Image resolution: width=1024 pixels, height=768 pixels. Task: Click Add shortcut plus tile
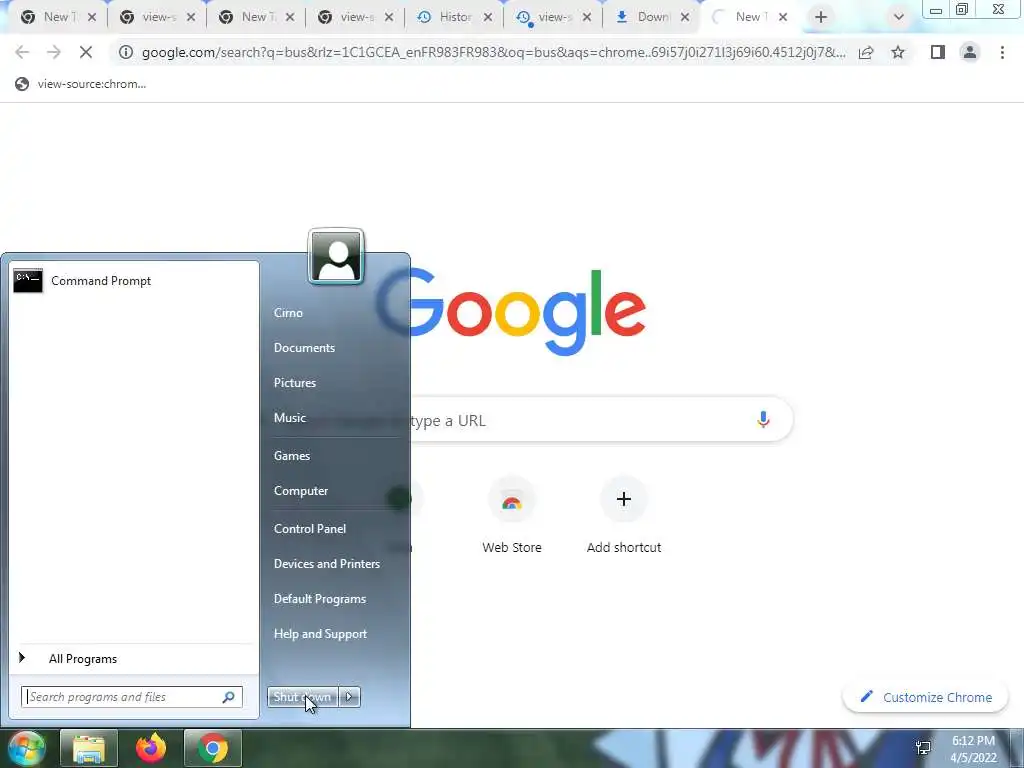pyautogui.click(x=624, y=516)
